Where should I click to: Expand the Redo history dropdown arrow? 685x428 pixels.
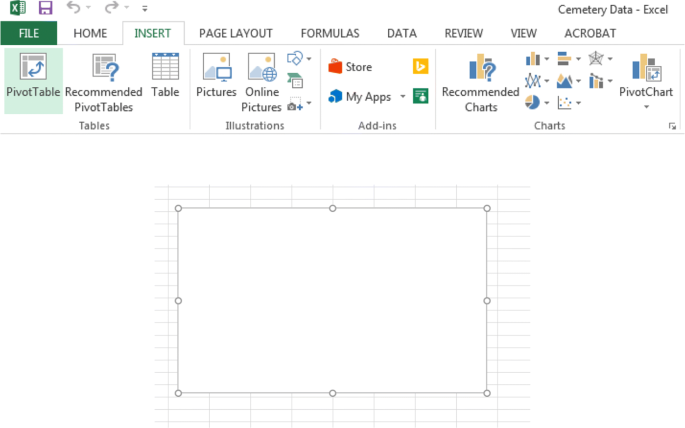pyautogui.click(x=126, y=7)
